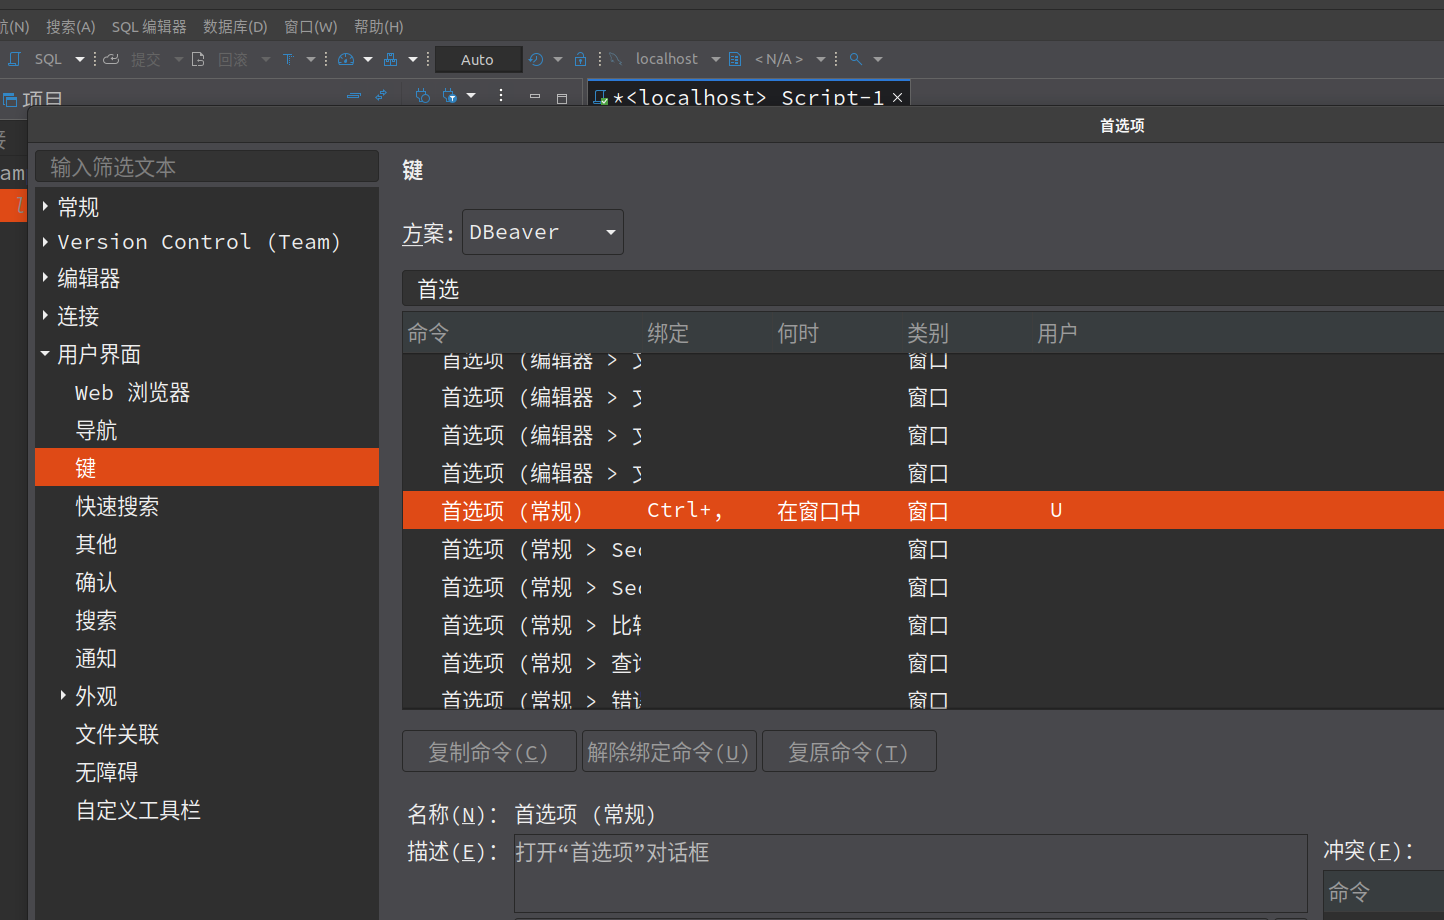Click the disconnect plug icon in project toolbar
Image resolution: width=1444 pixels, height=920 pixels.
pos(448,95)
